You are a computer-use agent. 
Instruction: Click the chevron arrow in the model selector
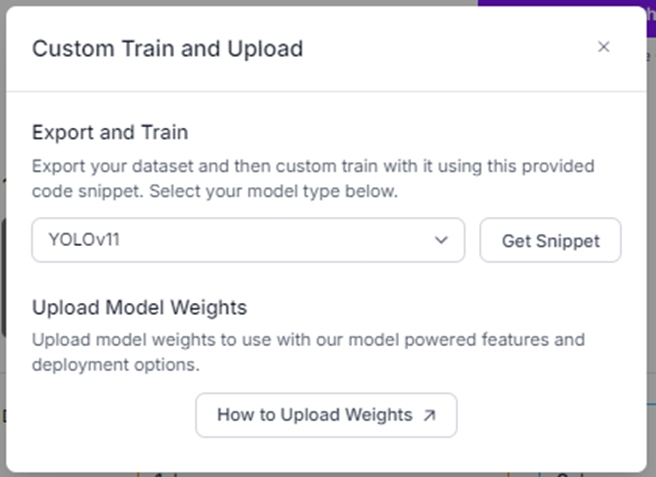(441, 240)
